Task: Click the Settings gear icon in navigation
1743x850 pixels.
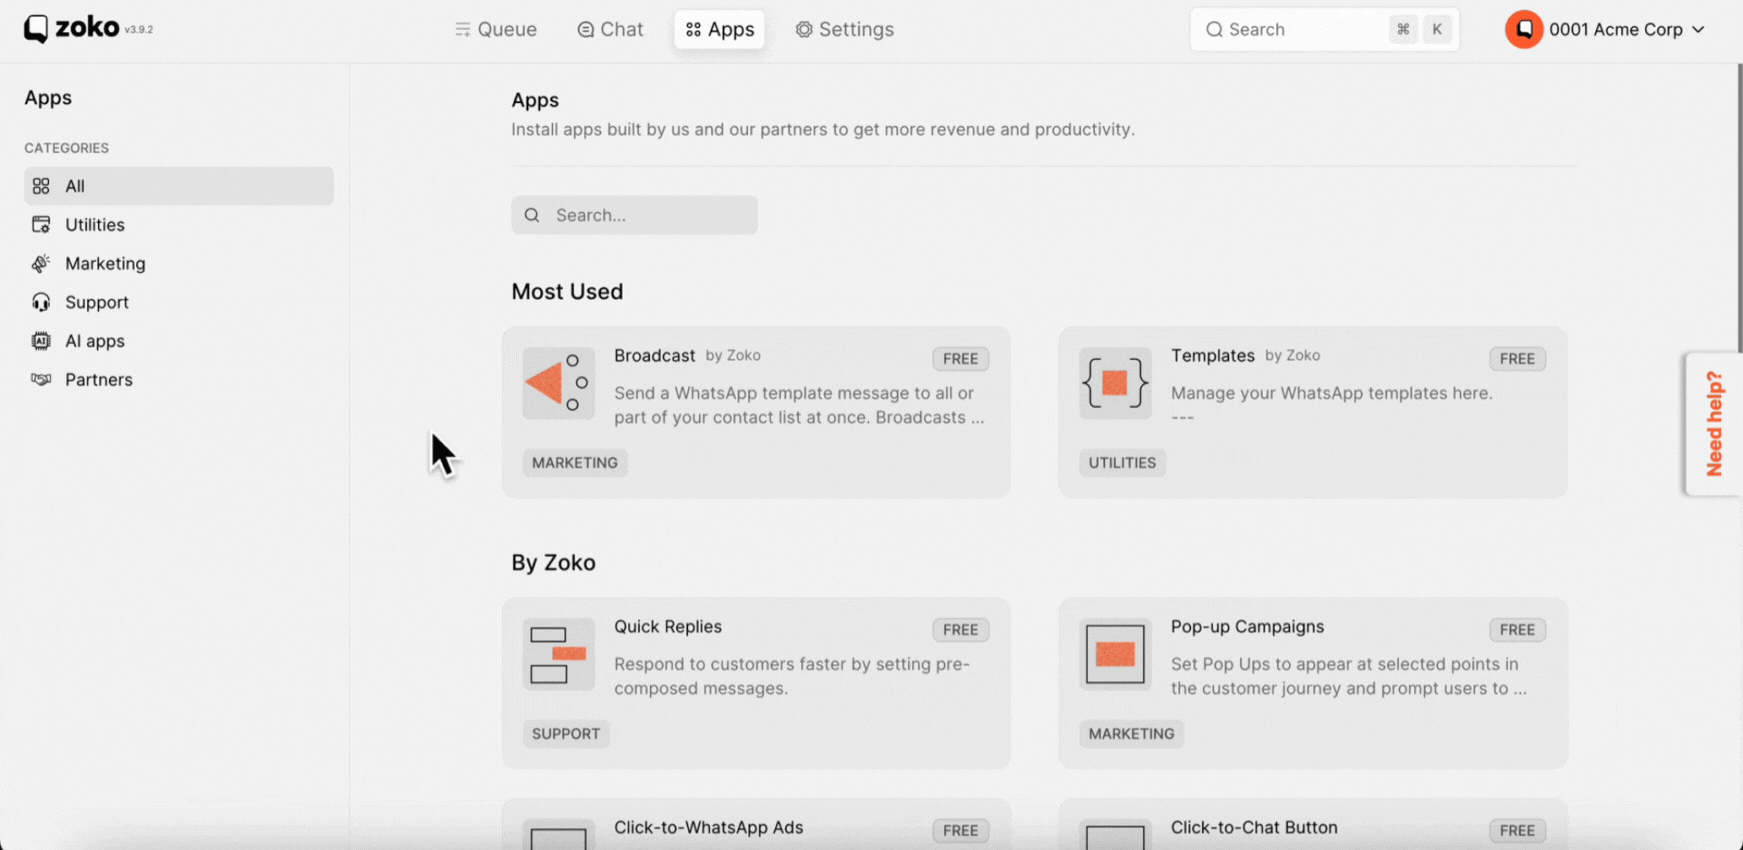Action: [x=804, y=30]
